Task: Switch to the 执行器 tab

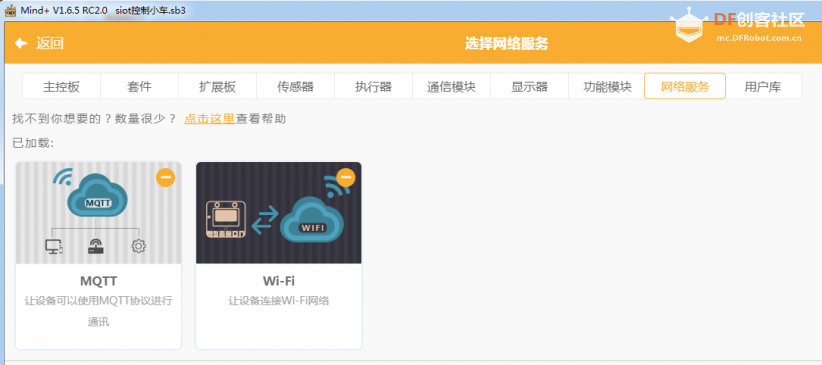Action: [x=373, y=87]
